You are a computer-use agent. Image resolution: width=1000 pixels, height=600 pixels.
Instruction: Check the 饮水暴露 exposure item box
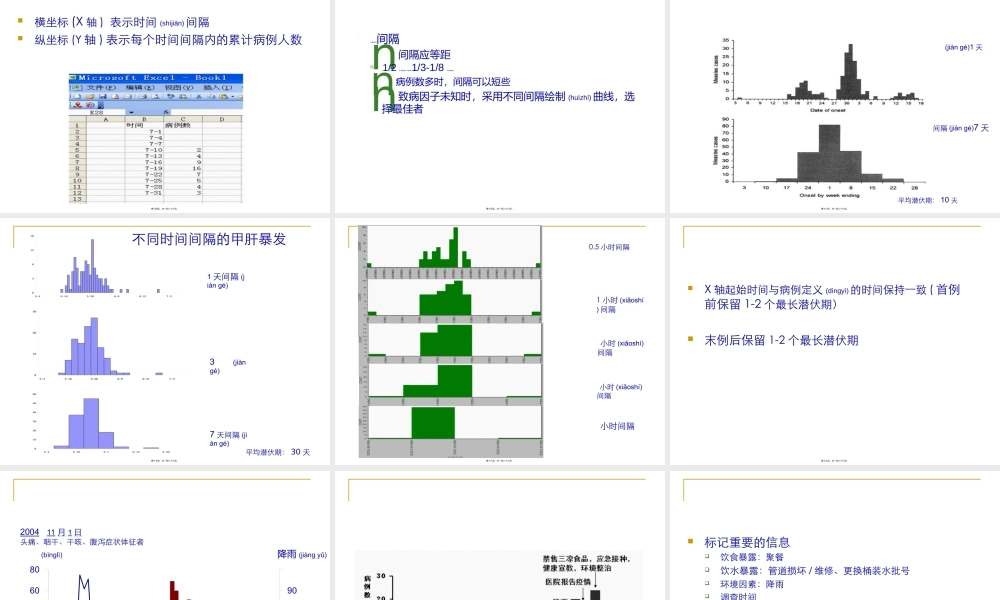coord(707,570)
